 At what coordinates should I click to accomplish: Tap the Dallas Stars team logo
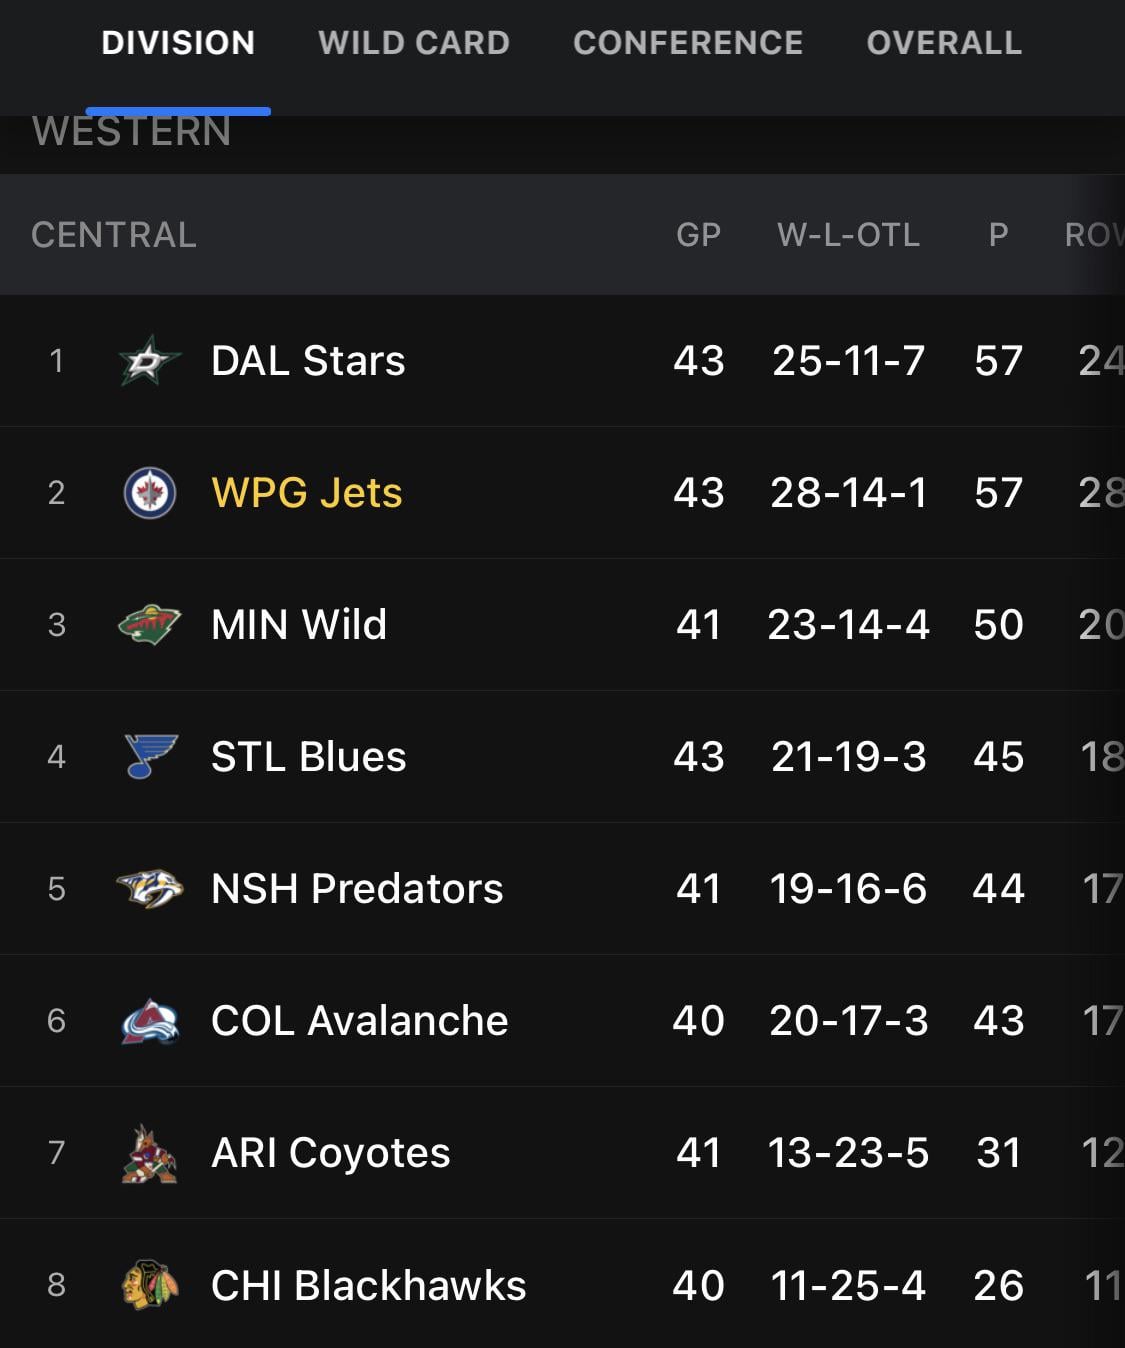[149, 361]
